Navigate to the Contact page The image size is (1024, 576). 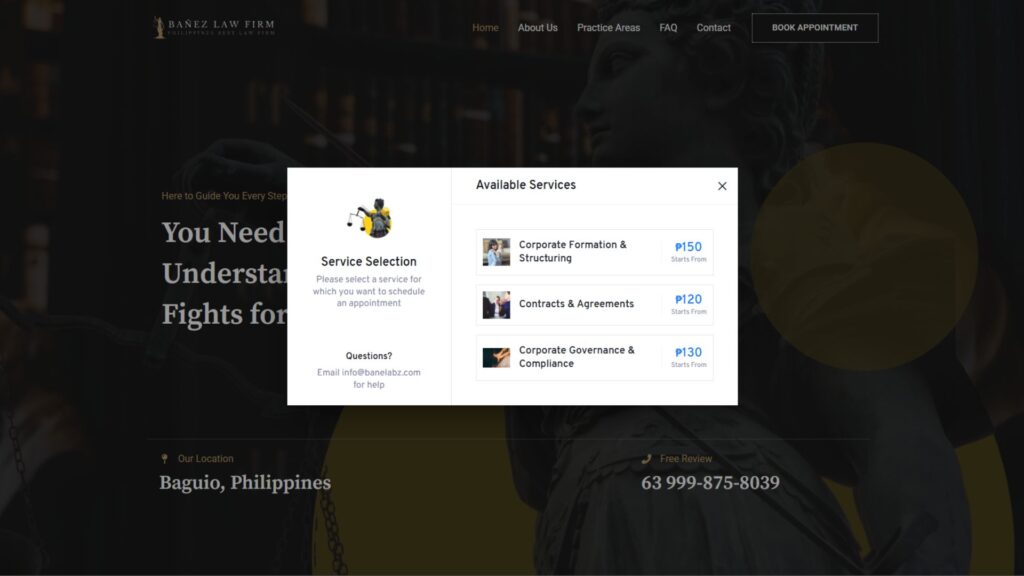pos(713,27)
